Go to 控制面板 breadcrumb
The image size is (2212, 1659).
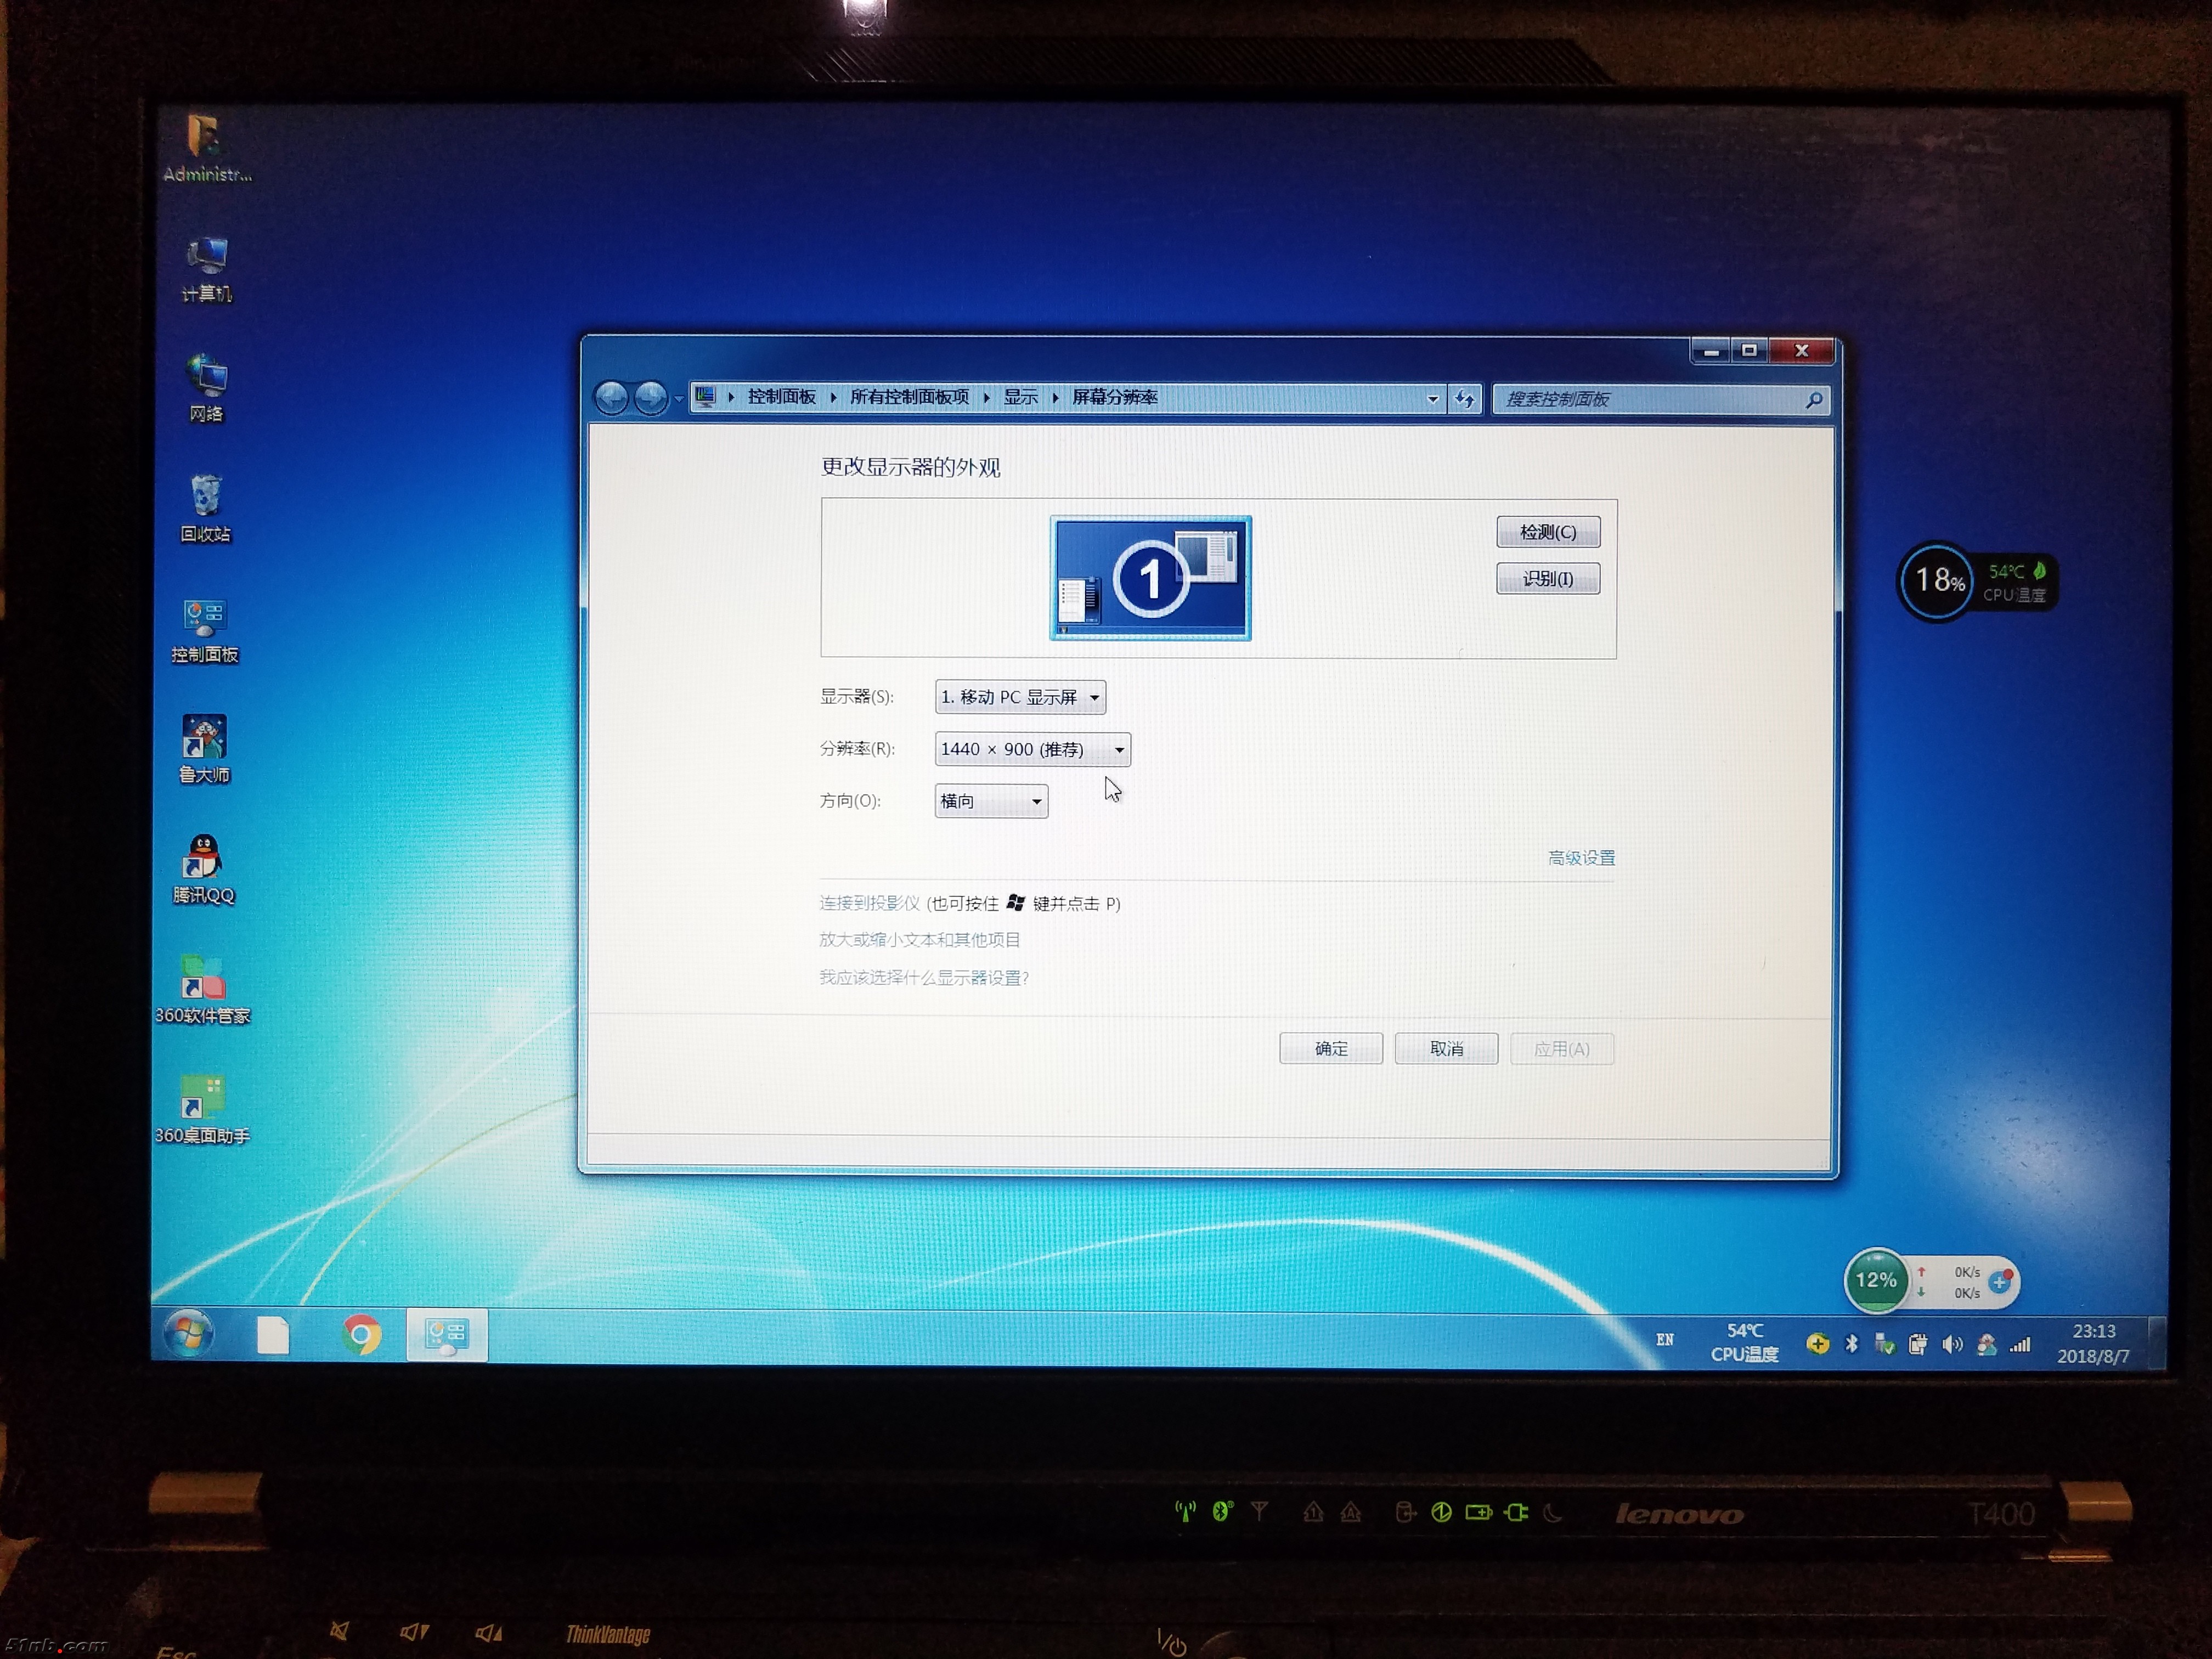(x=782, y=397)
